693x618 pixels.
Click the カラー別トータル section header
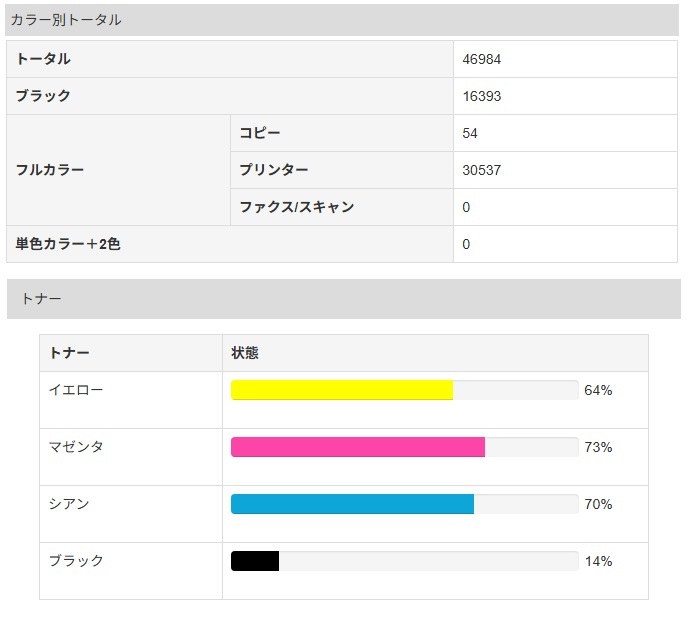(x=66, y=19)
